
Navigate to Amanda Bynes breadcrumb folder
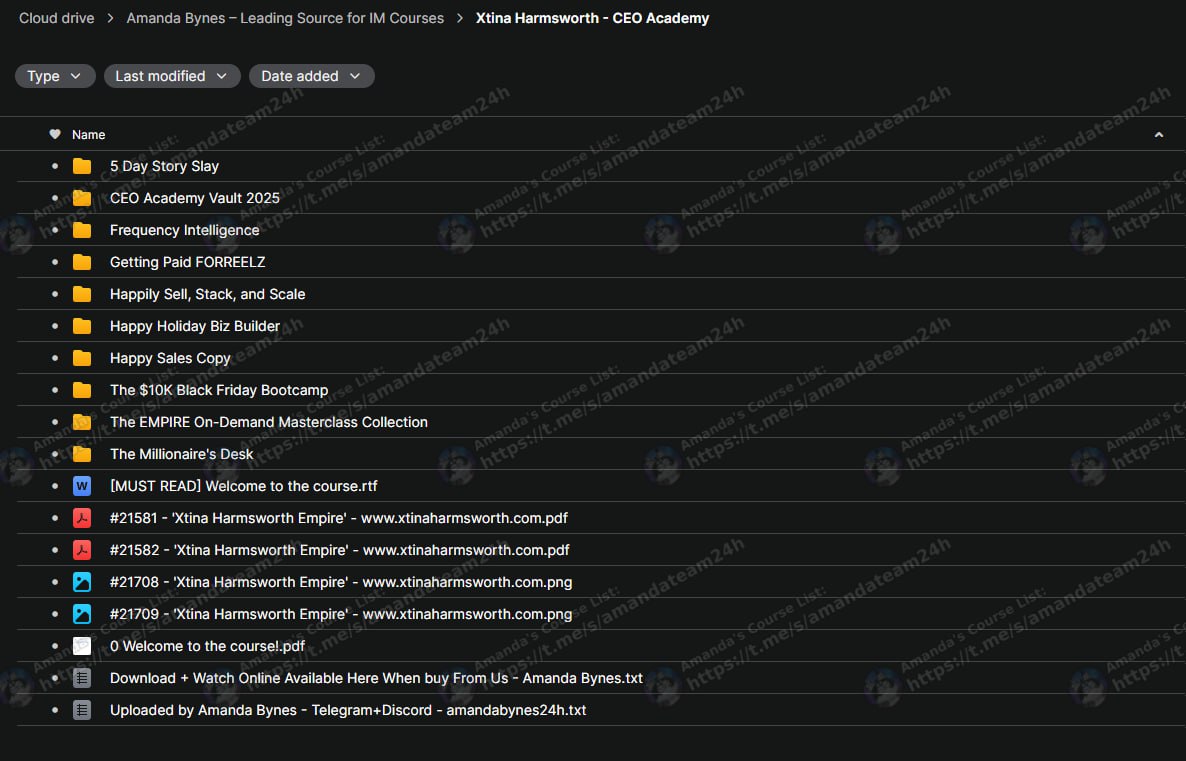pyautogui.click(x=285, y=18)
